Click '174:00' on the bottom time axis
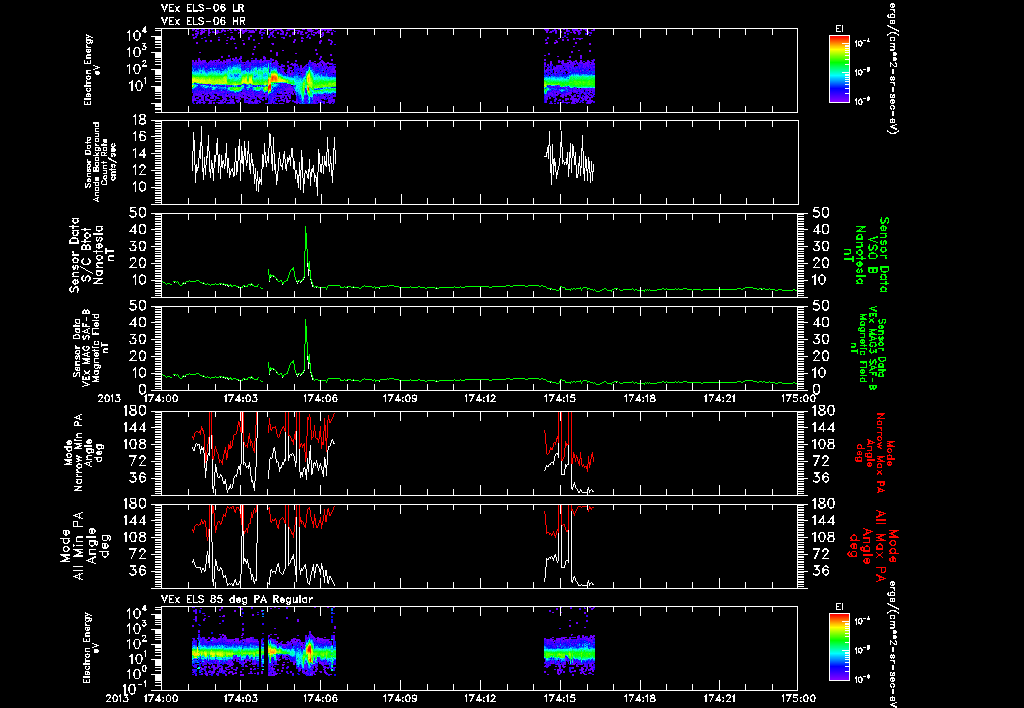Viewport: 1024px width, 708px height. 161,698
